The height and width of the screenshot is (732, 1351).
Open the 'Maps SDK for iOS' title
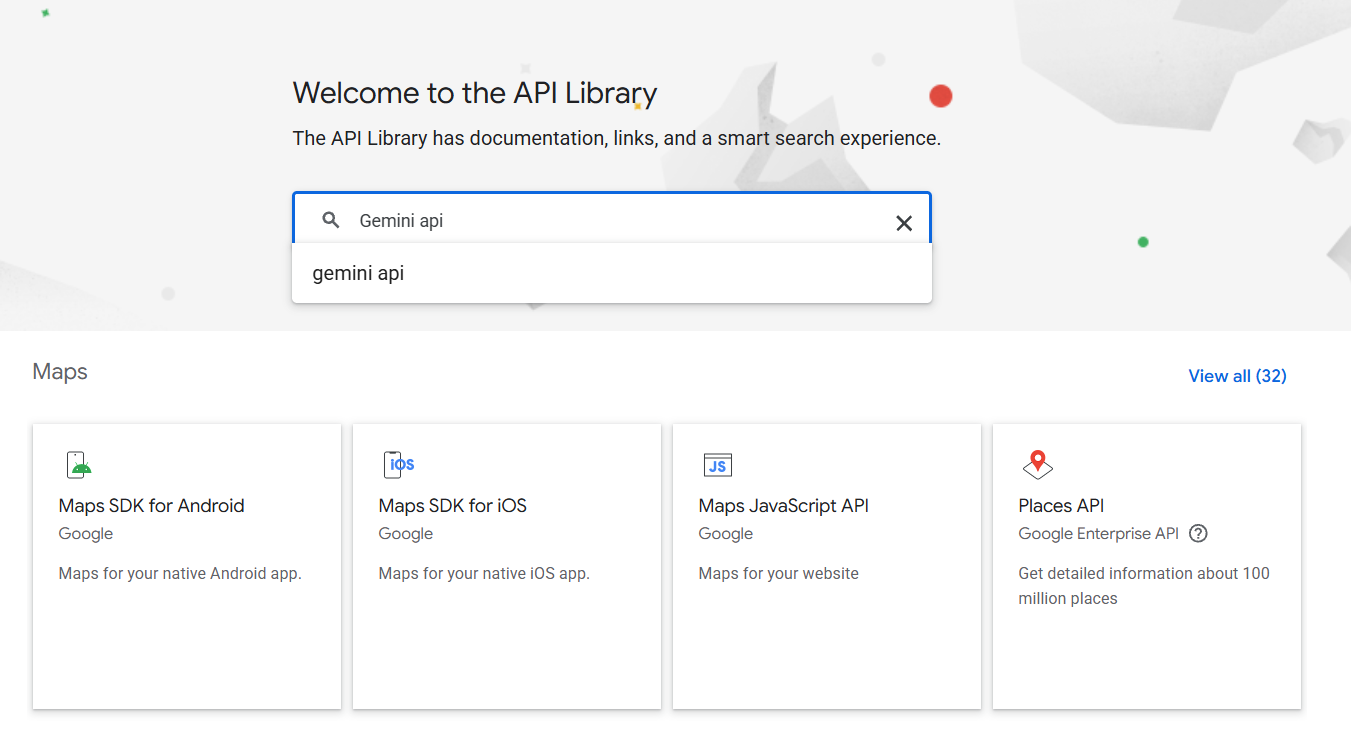452,506
